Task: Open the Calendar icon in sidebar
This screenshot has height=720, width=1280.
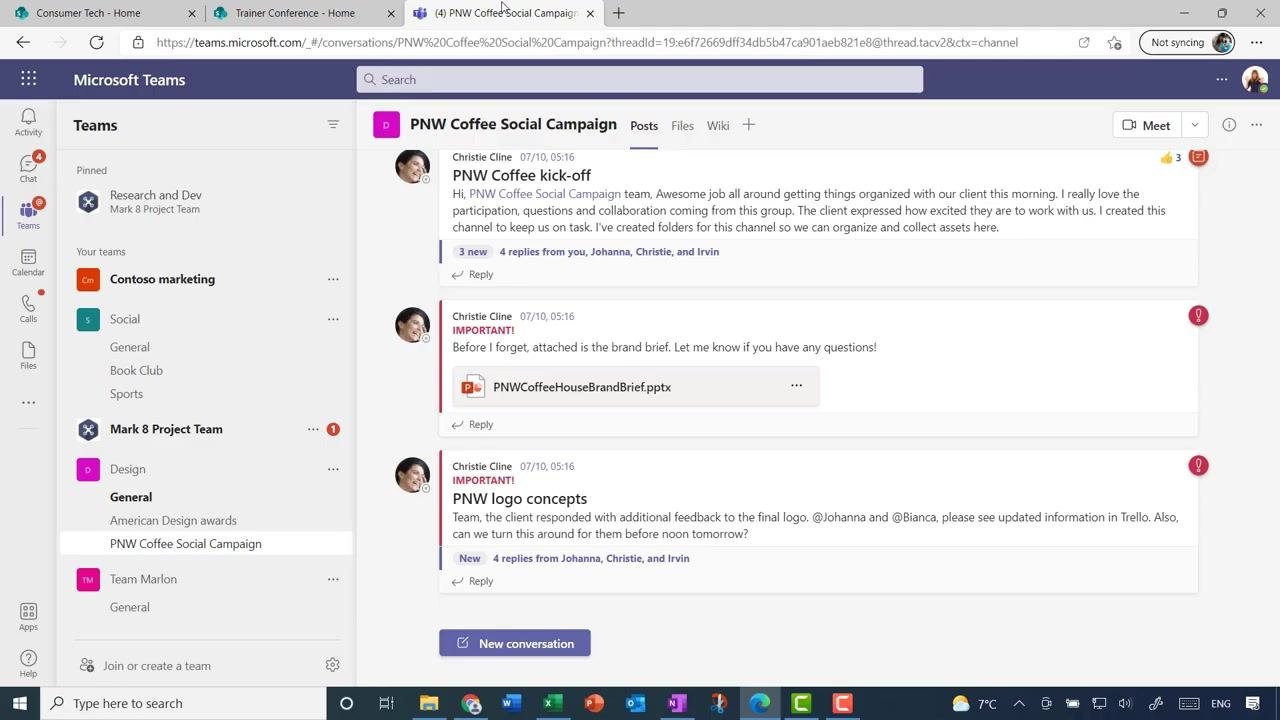Action: pos(28,262)
